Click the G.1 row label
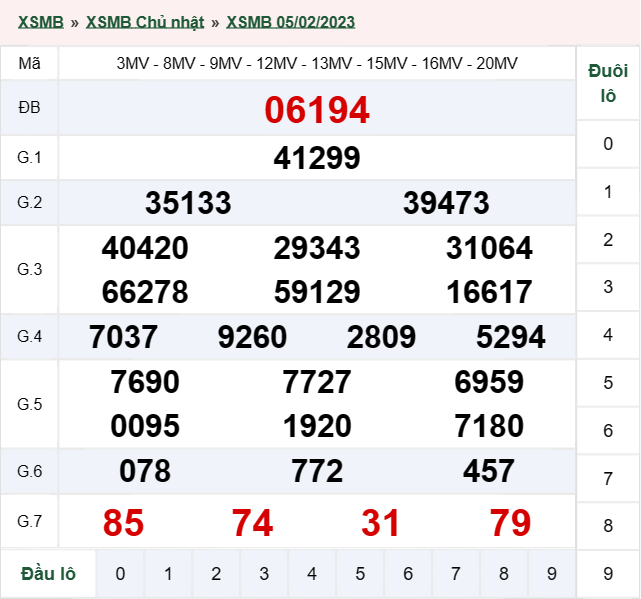 pyautogui.click(x=29, y=158)
